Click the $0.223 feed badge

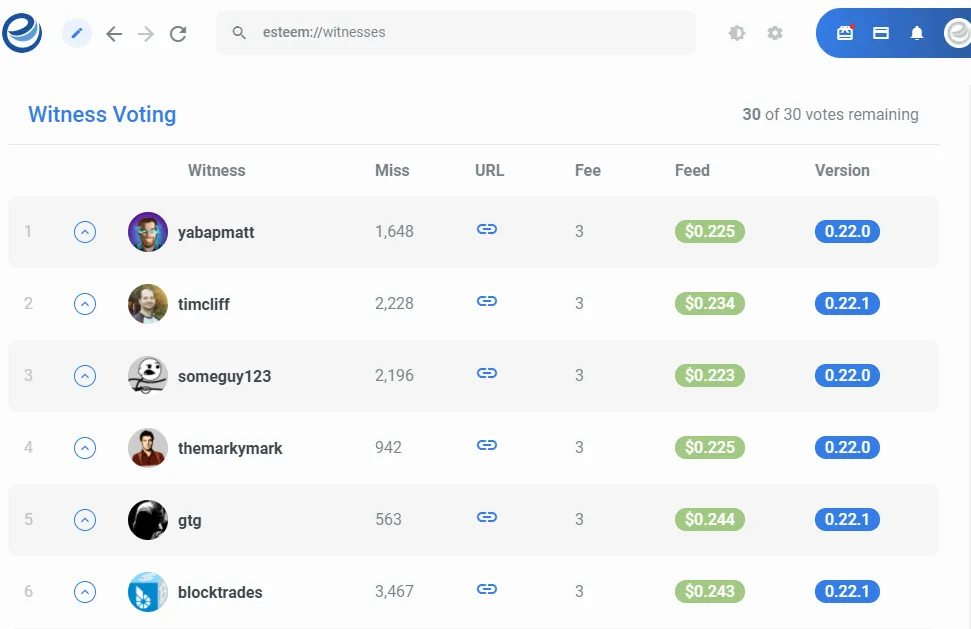(710, 375)
